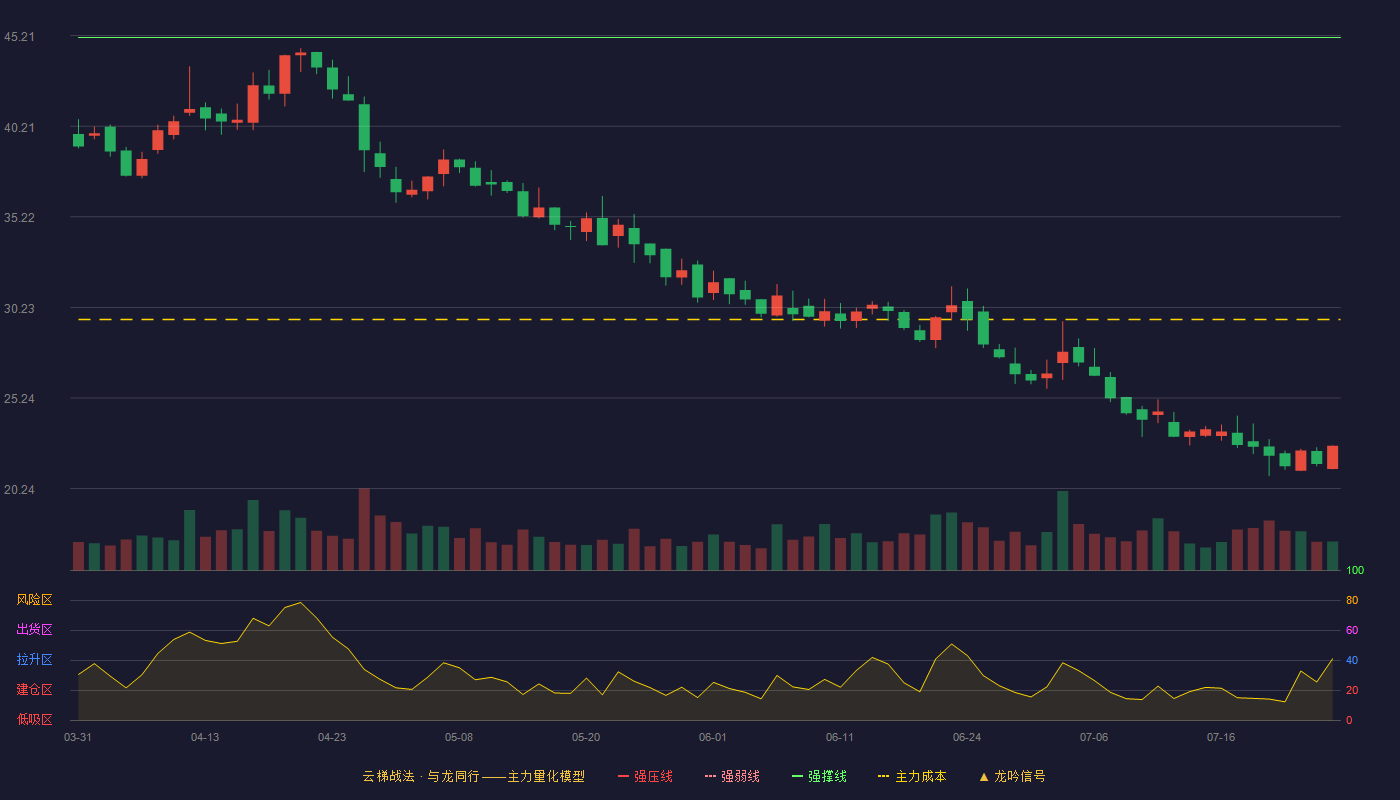Image resolution: width=1400 pixels, height=800 pixels.
Task: Toggle the 强压线 legend entry
Action: tap(645, 776)
